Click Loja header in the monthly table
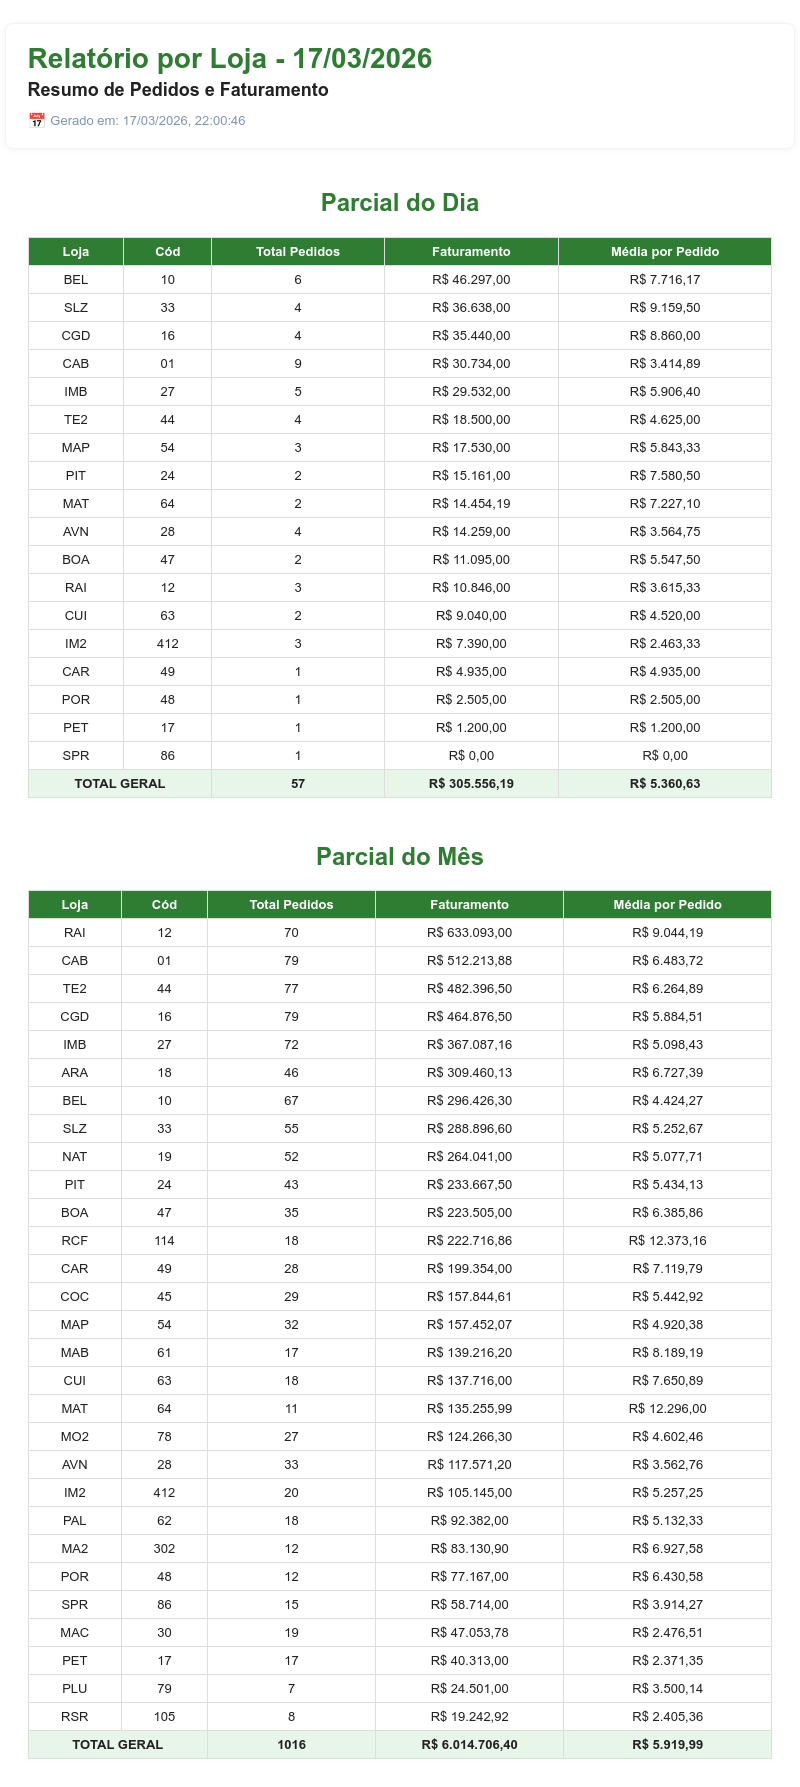Screen dimensions: 800x1787 point(75,905)
